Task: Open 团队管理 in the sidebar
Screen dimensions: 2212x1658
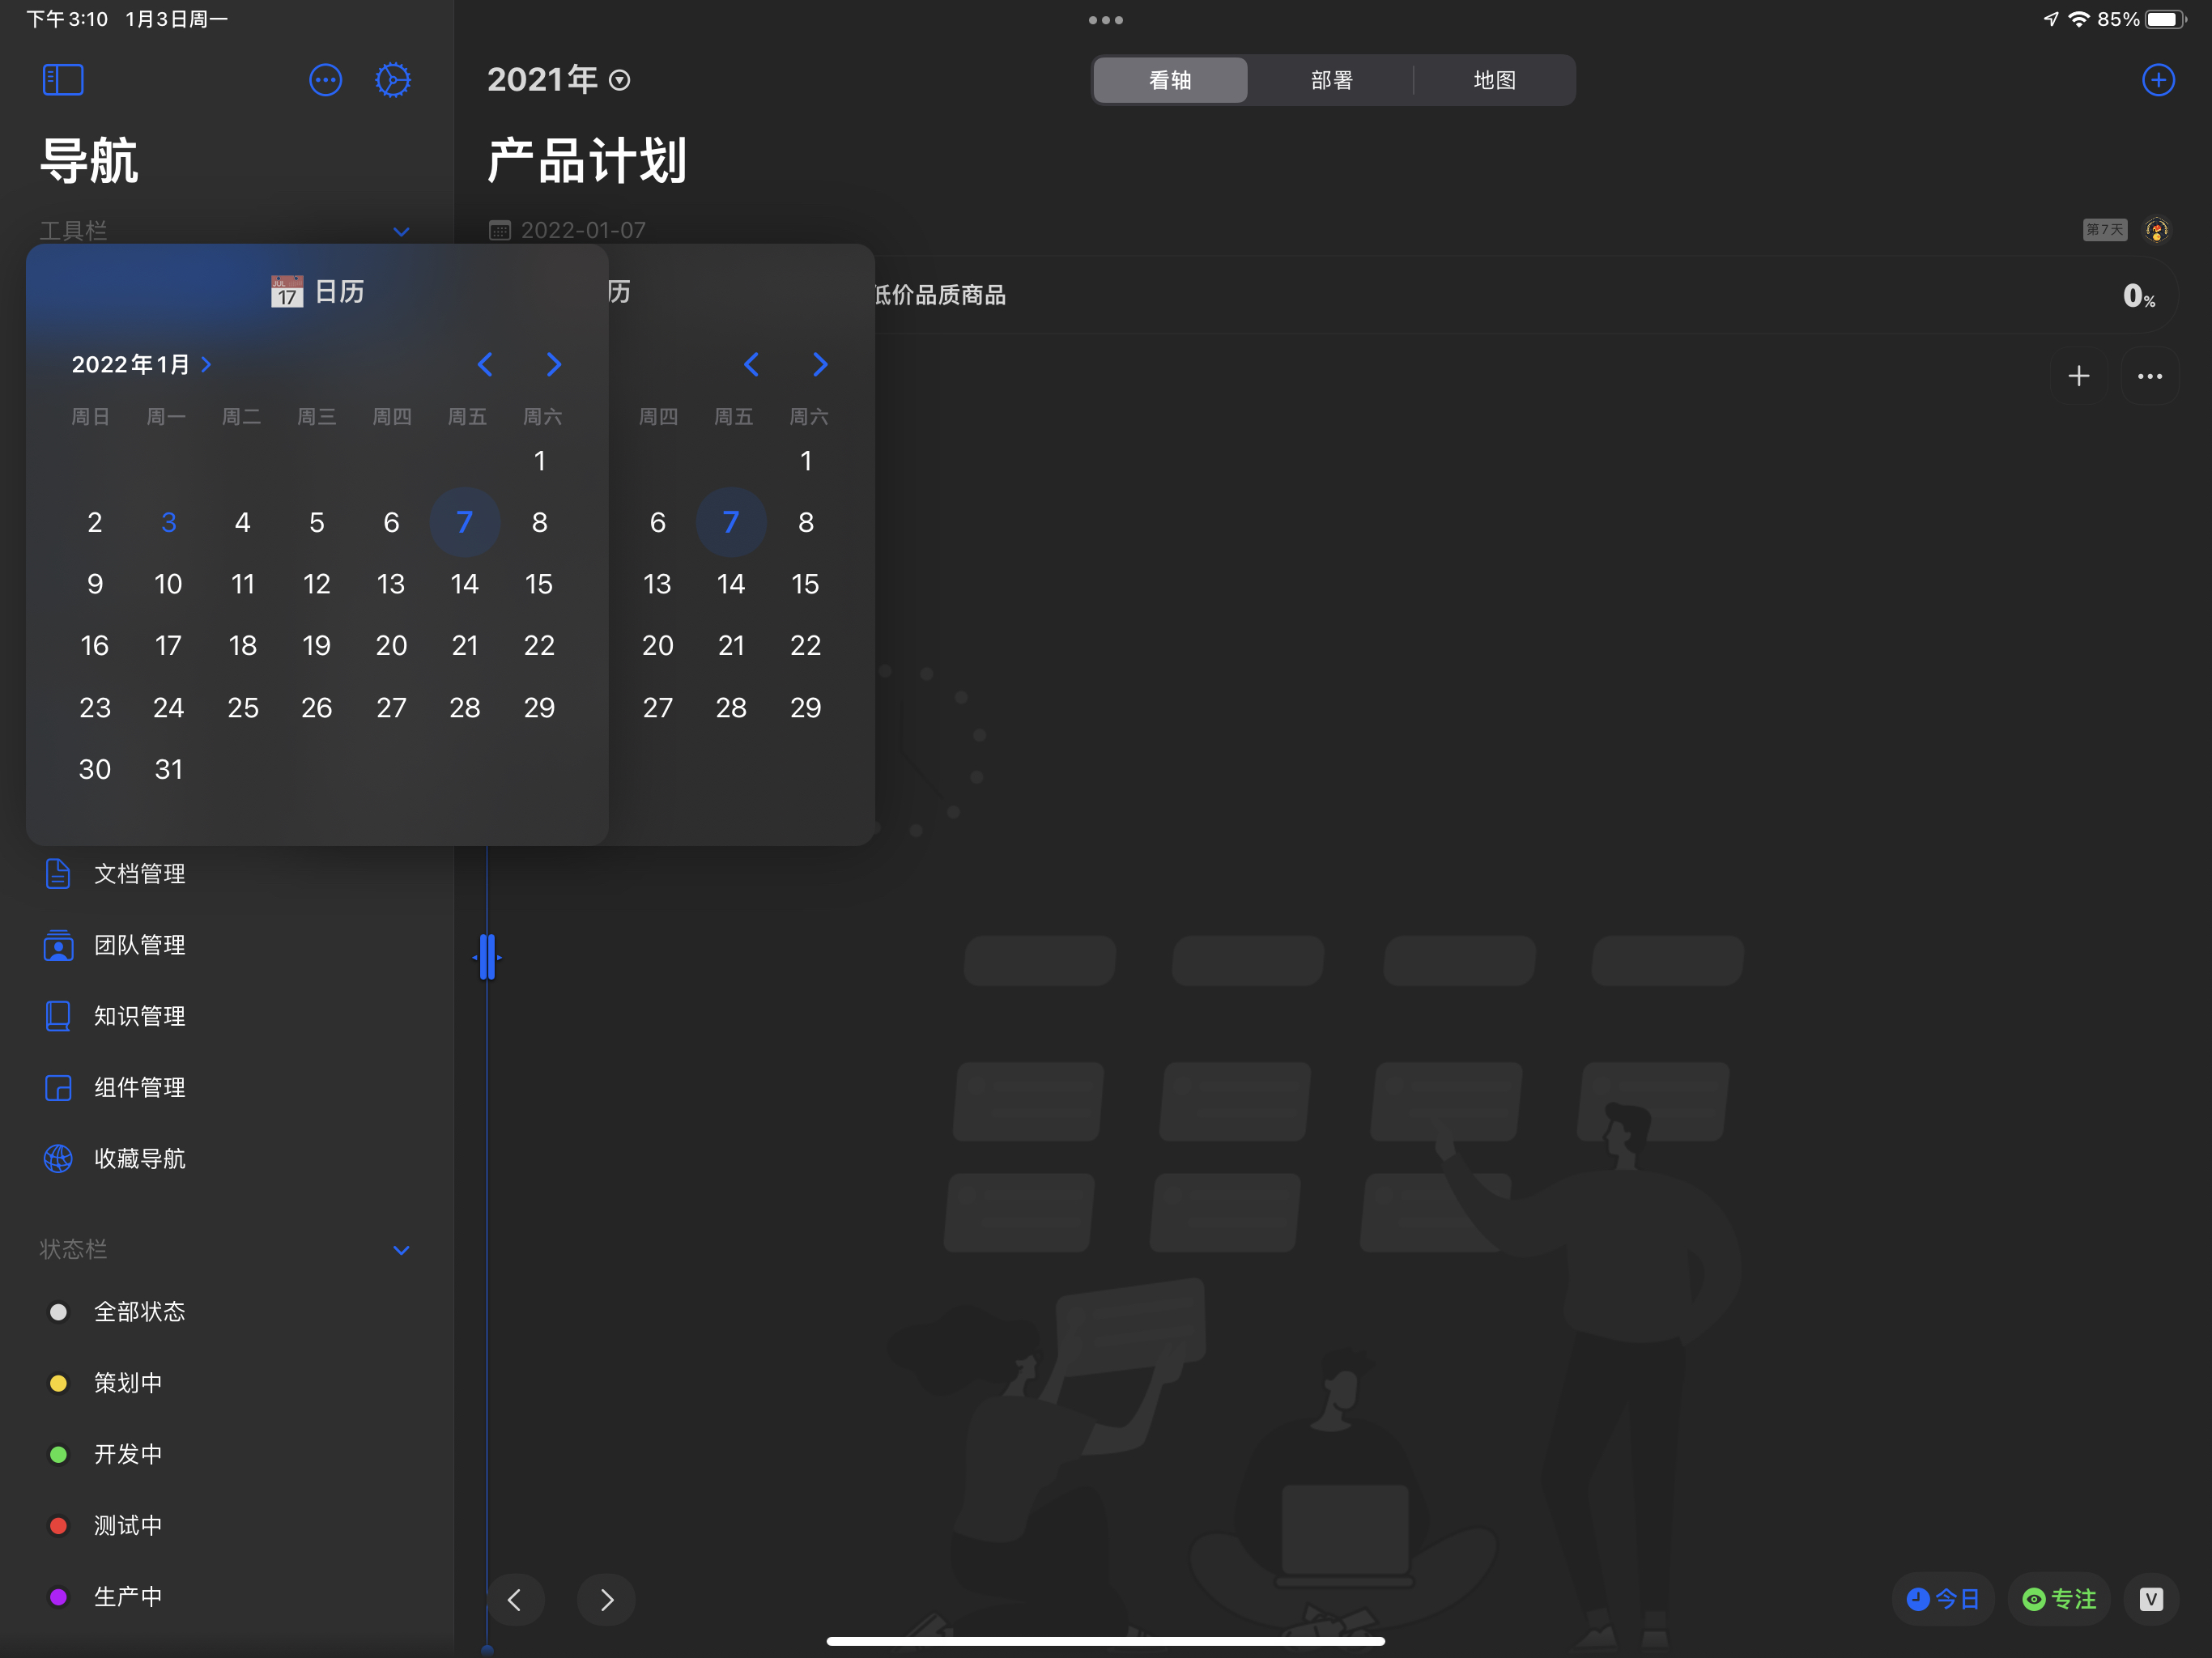Action: coord(139,945)
